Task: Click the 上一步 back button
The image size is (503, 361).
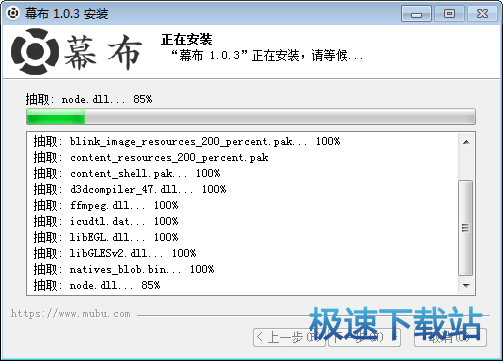Action: [289, 337]
